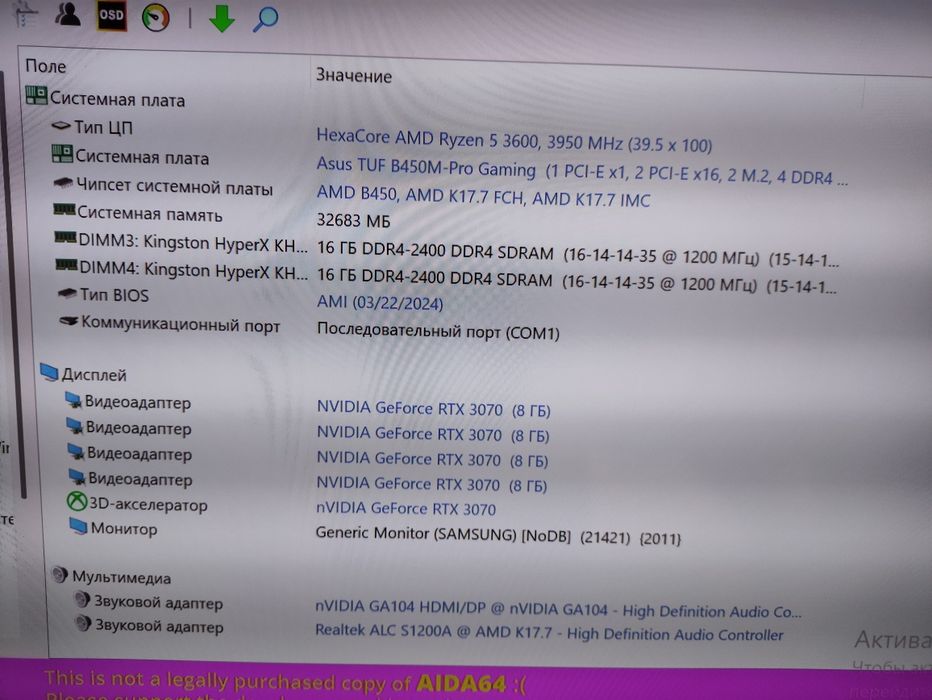This screenshot has height=700, width=932.
Task: Select DIMM3: Kingston HyperX field label
Action: click(x=193, y=244)
